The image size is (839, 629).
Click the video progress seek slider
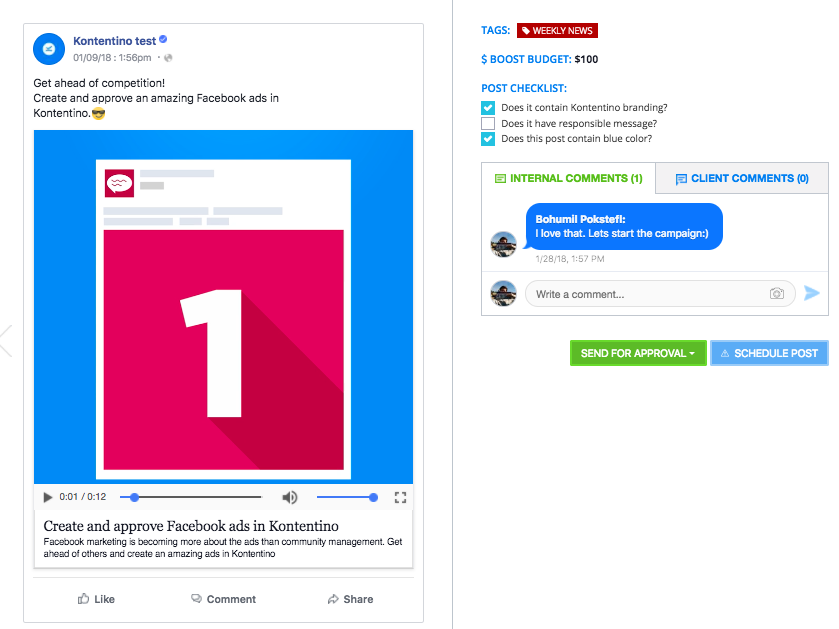tap(190, 497)
